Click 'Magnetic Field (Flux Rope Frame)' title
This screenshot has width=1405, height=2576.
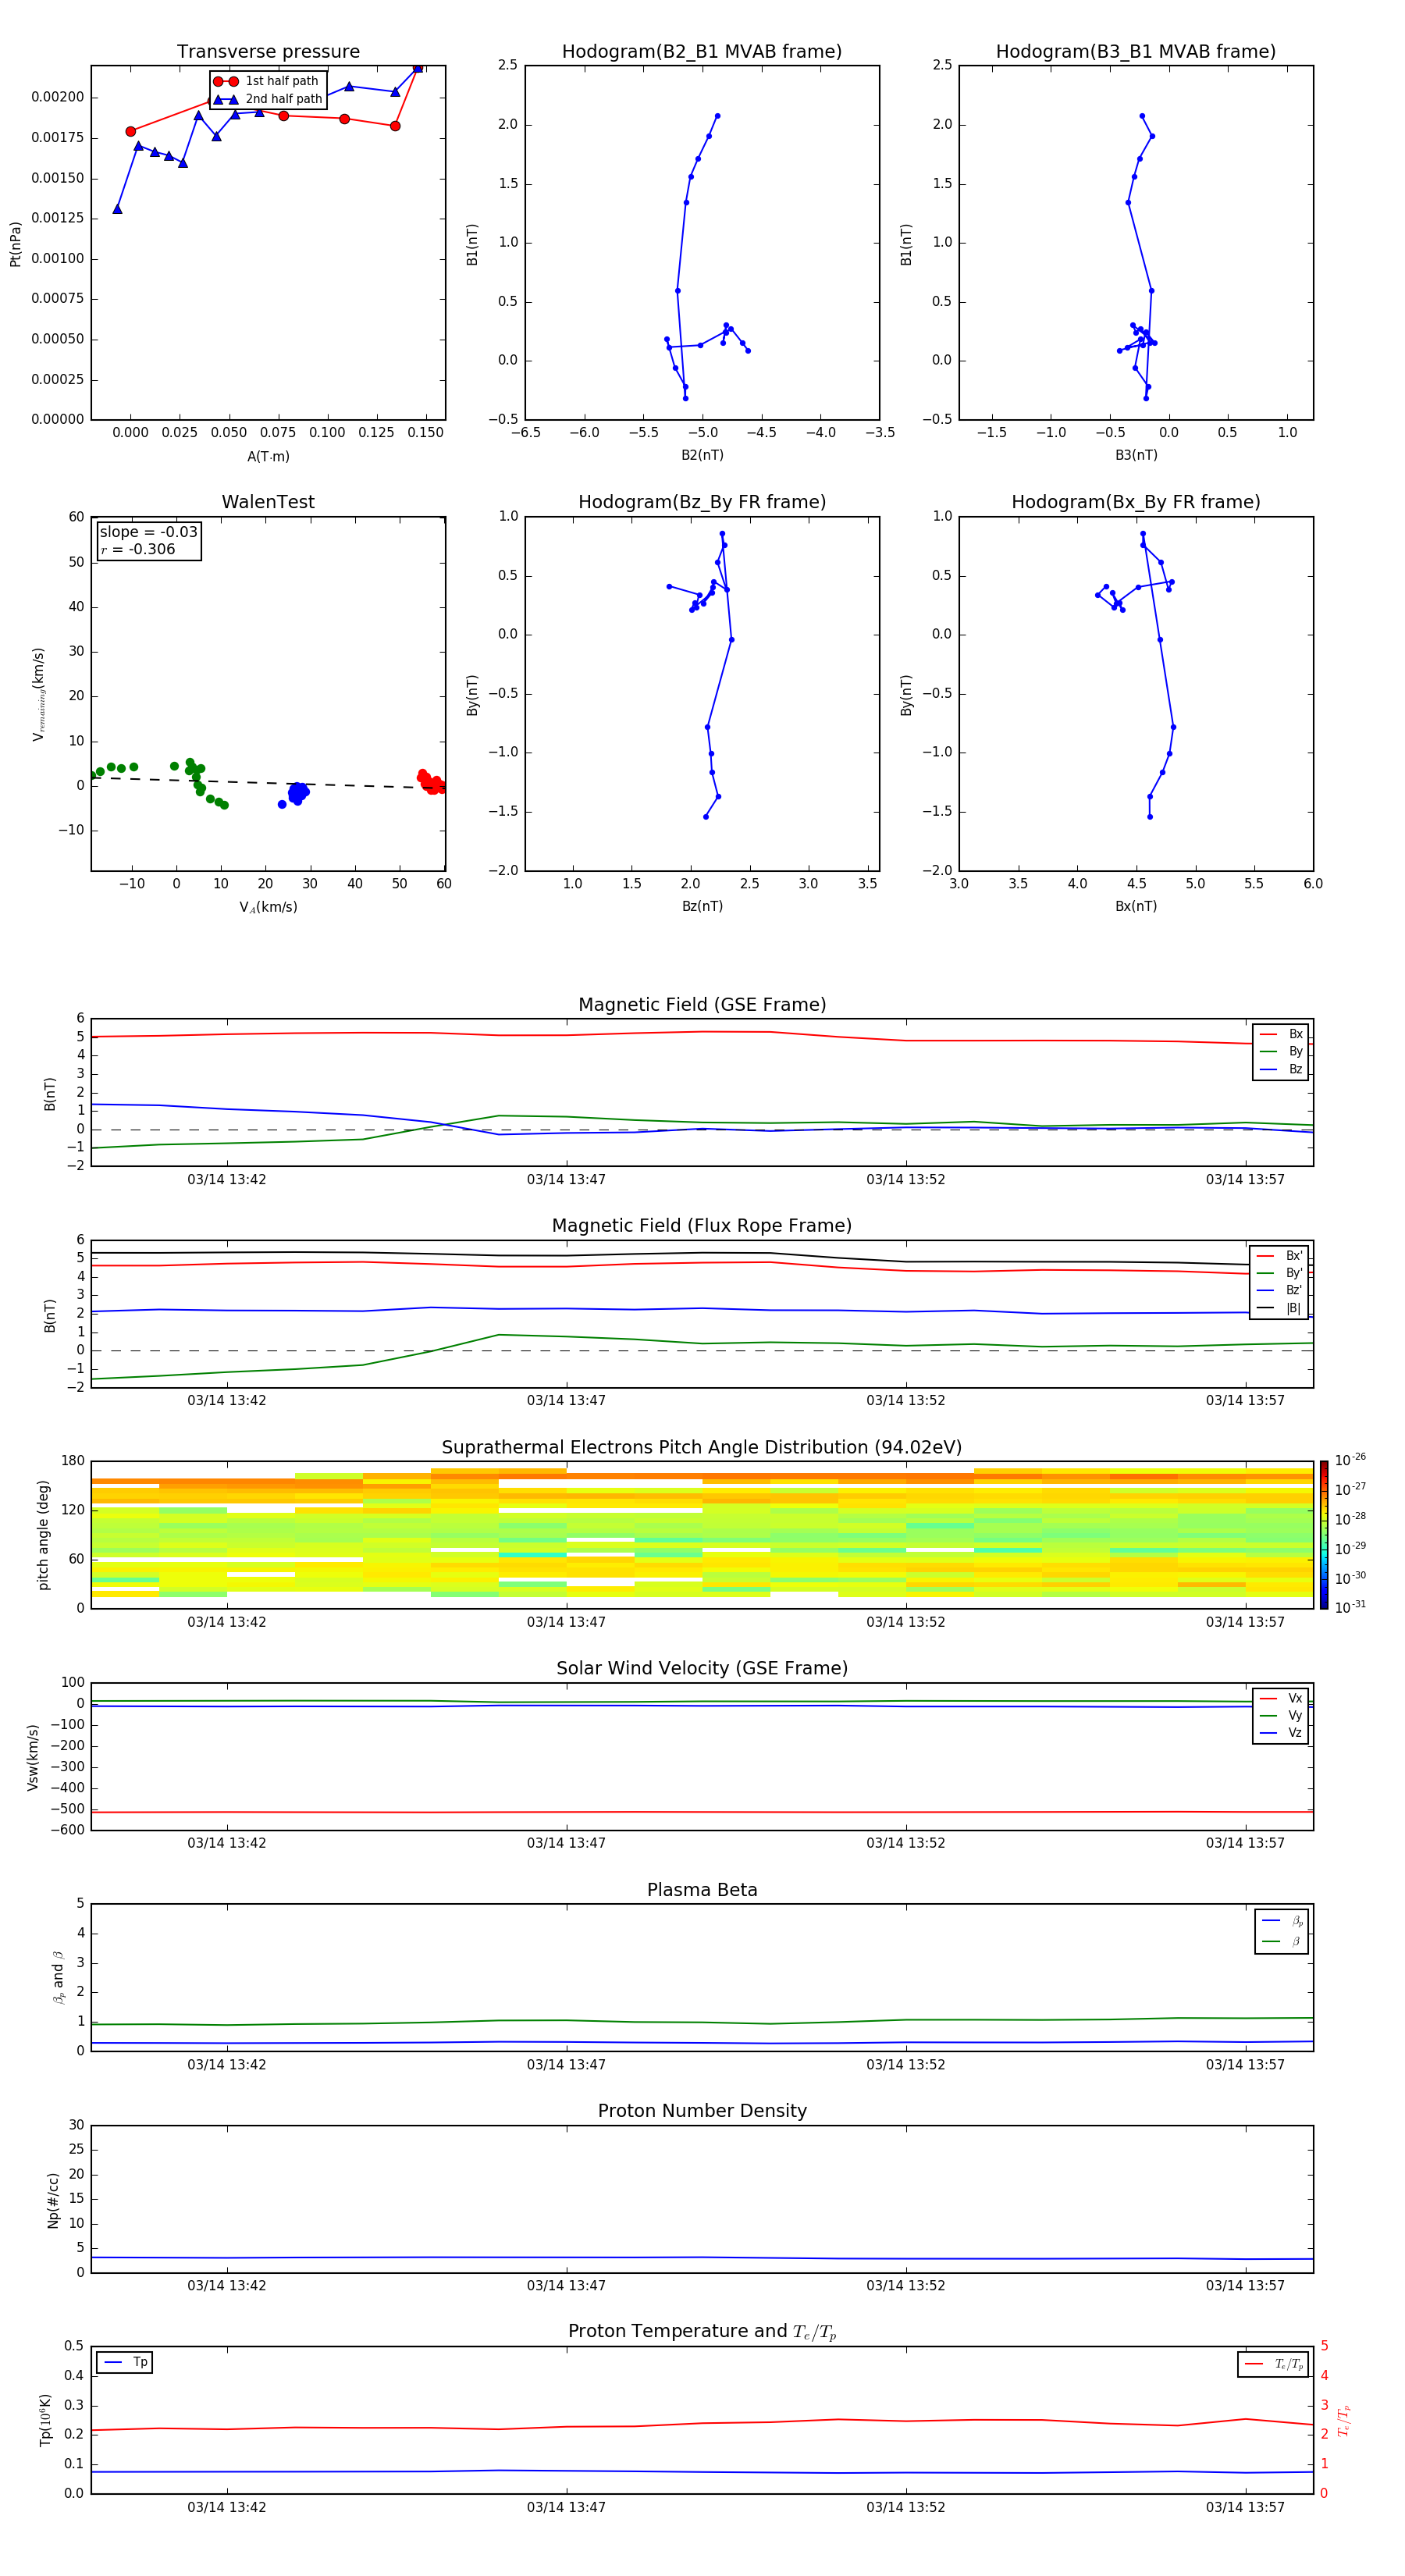click(702, 1226)
